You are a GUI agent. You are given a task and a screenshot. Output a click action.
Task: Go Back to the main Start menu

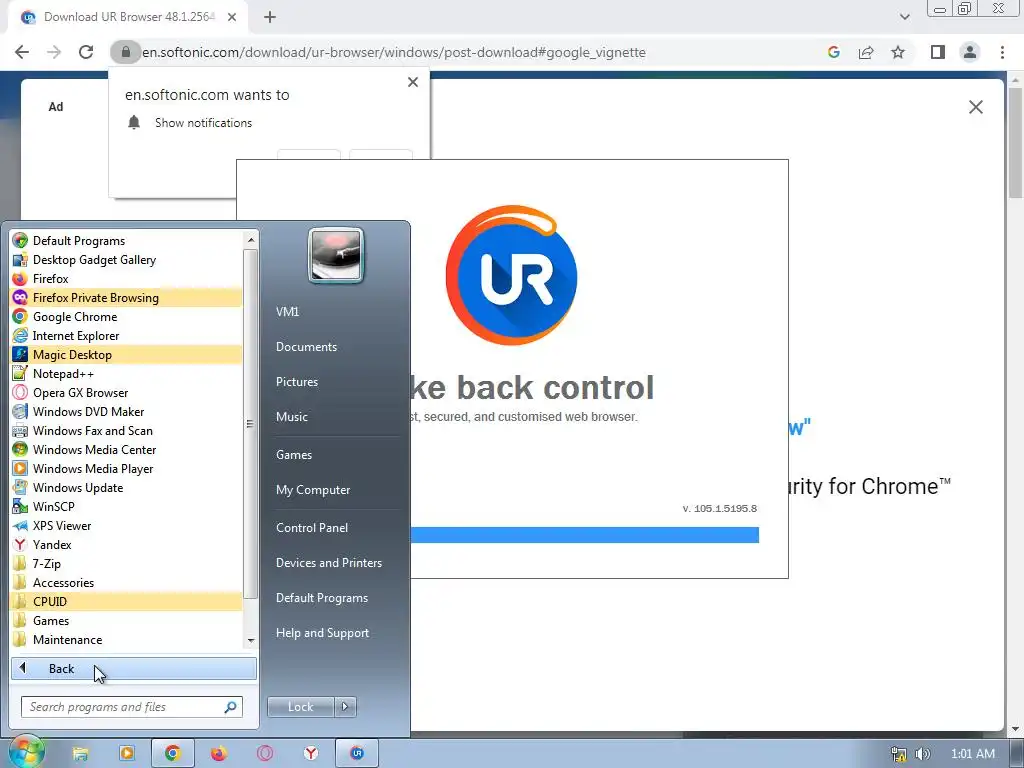134,668
